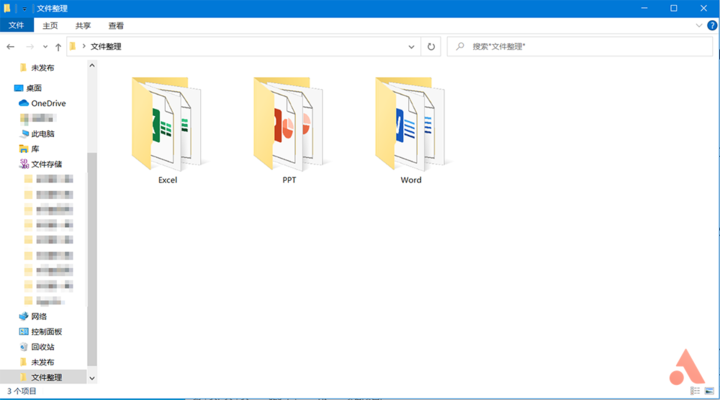Screen dimensions: 720x400
Task: Go forward with the forward arrow
Action: (x=30, y=46)
